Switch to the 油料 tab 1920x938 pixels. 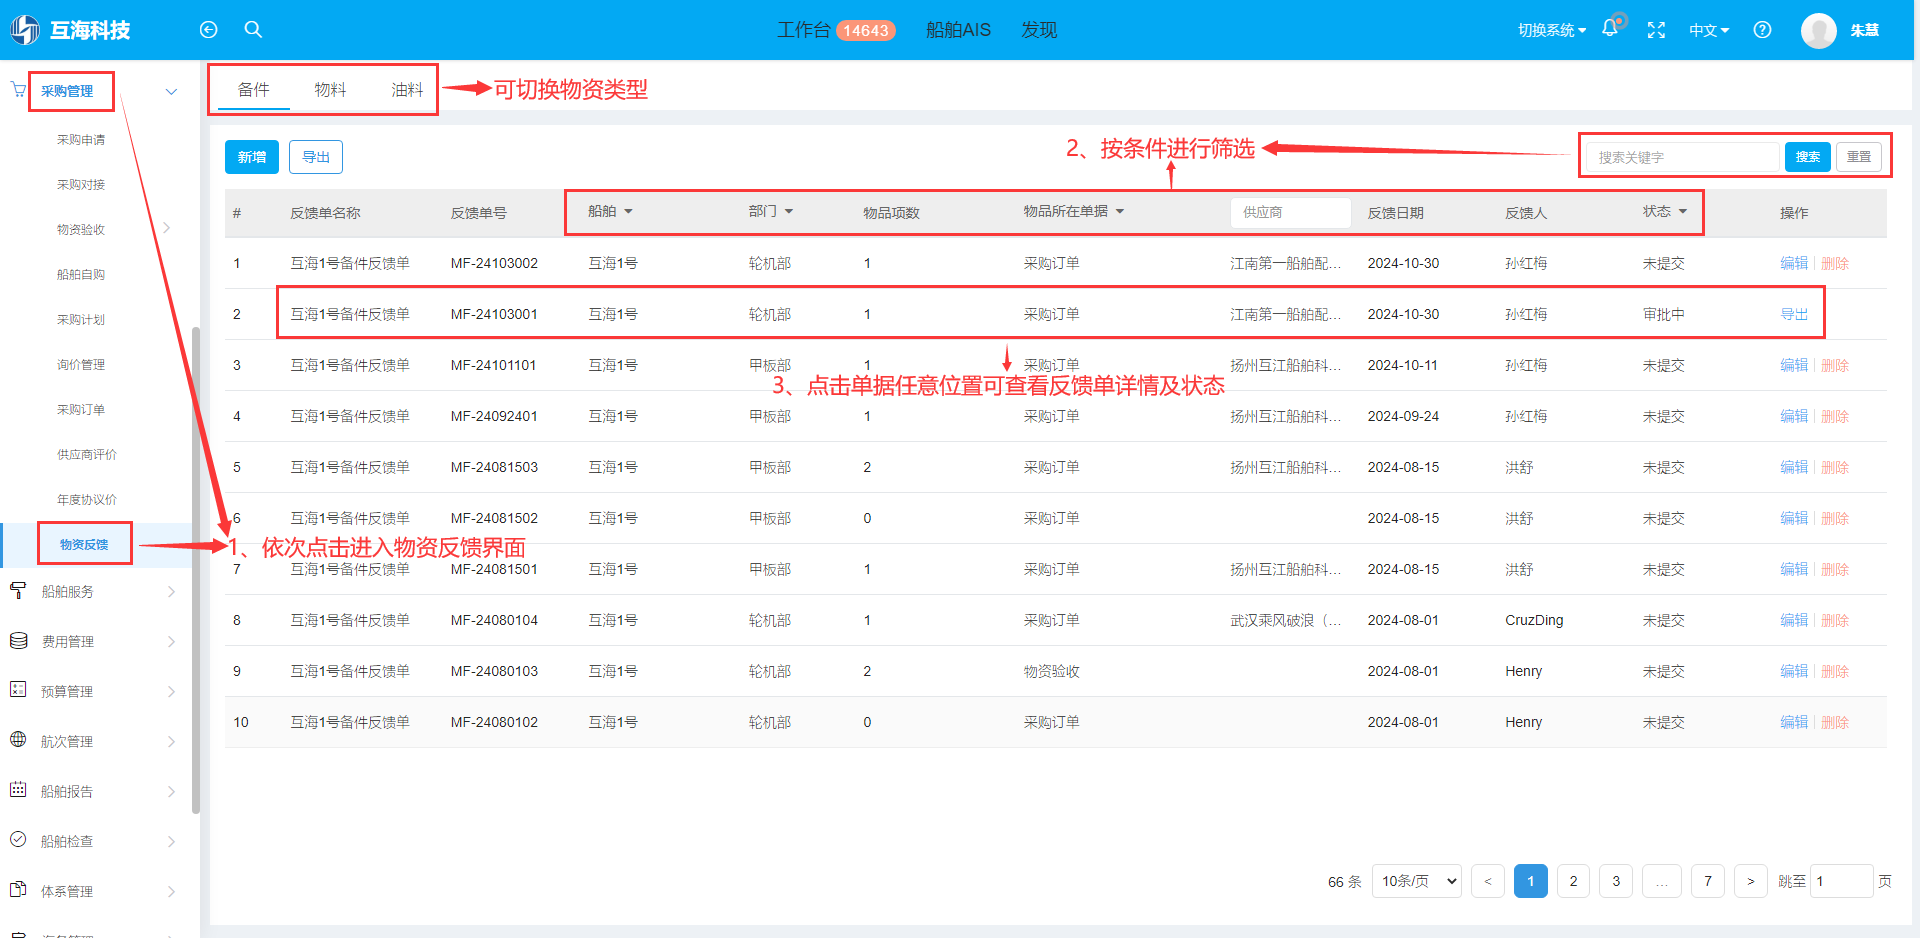(407, 90)
